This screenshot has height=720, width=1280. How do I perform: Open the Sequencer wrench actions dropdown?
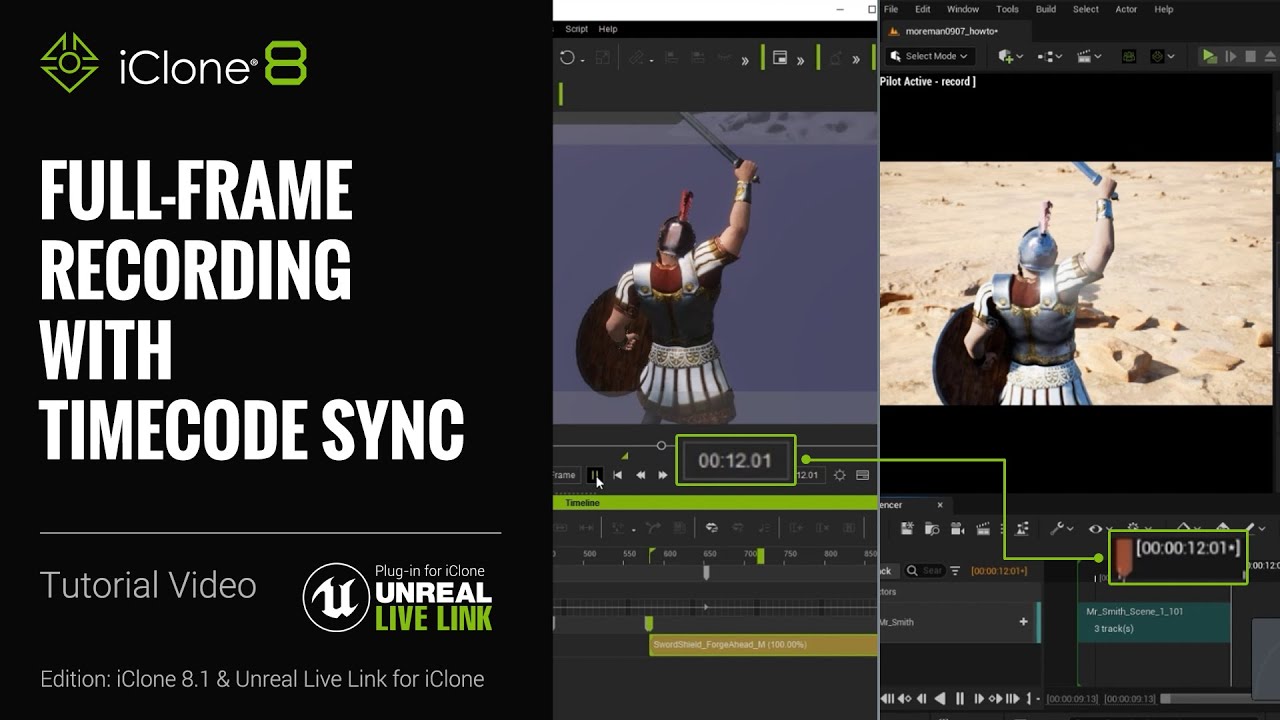point(1062,529)
